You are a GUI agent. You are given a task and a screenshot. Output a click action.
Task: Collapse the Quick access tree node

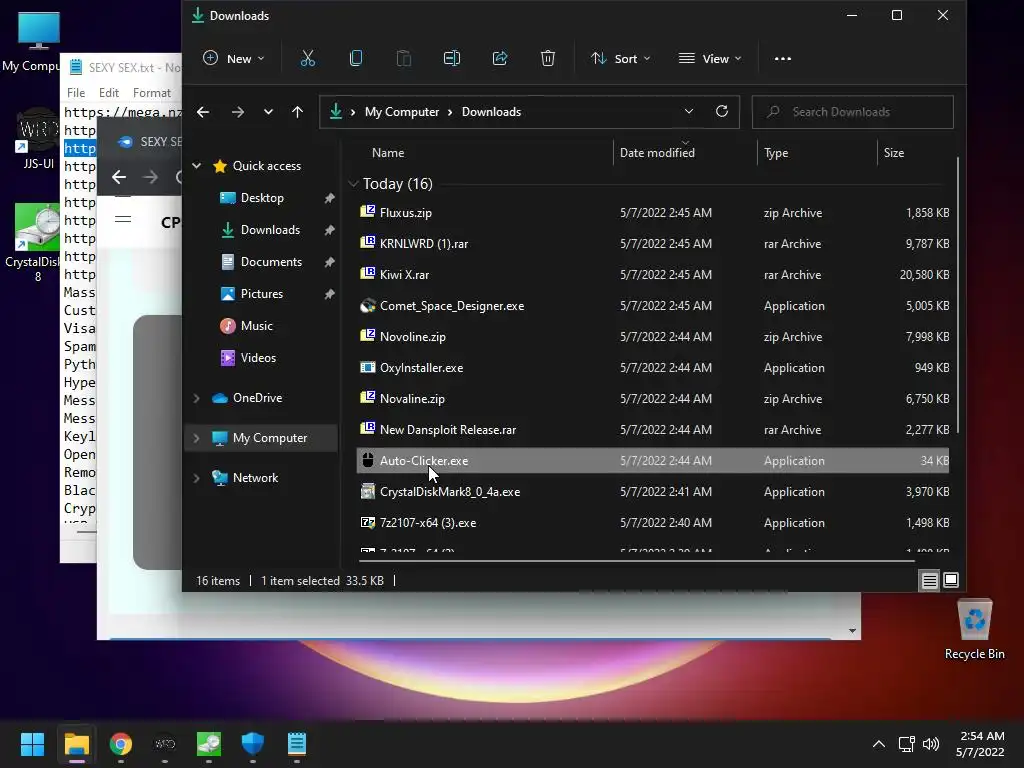click(x=197, y=166)
